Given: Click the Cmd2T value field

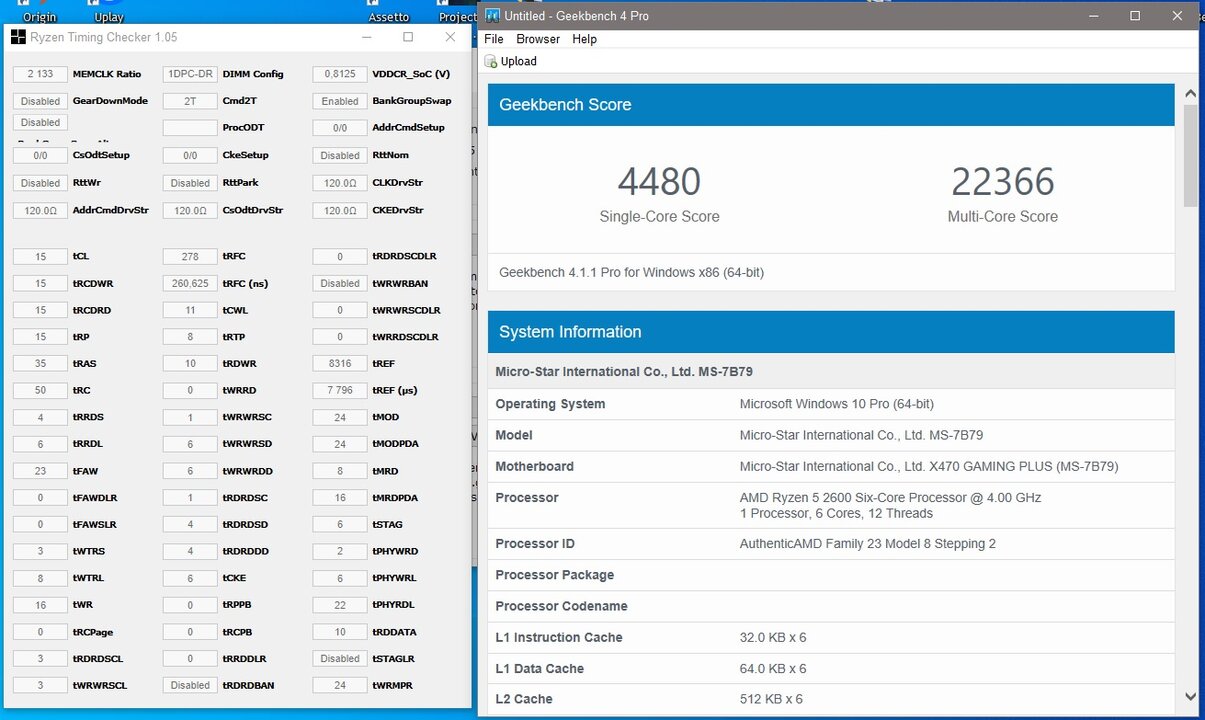Looking at the screenshot, I should point(190,101).
